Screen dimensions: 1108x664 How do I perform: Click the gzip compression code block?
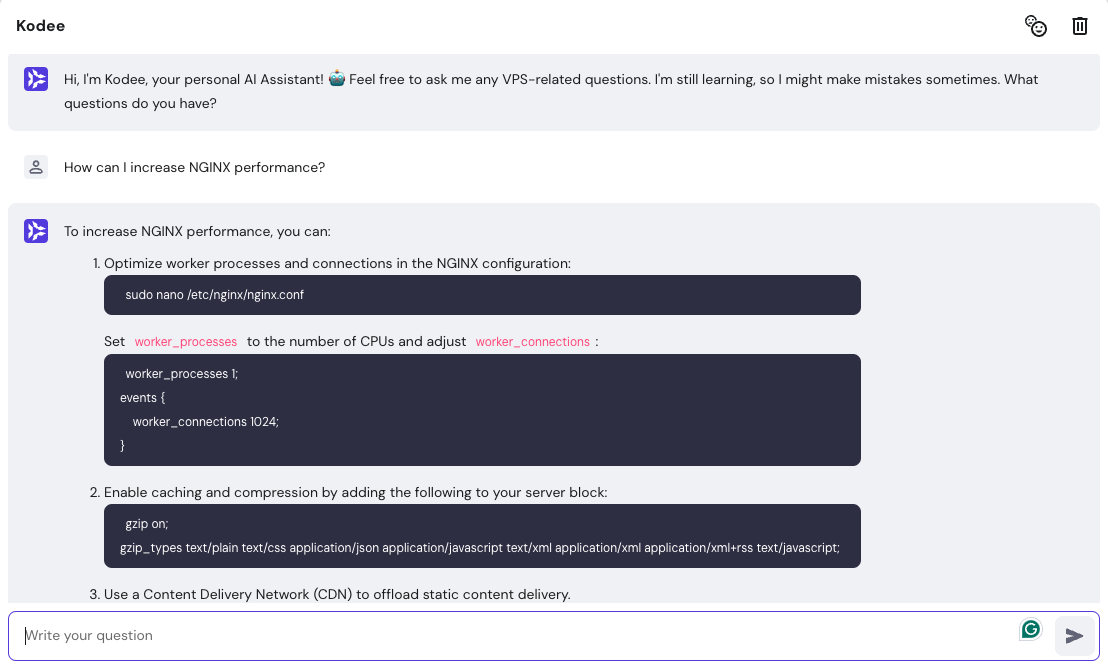click(482, 536)
